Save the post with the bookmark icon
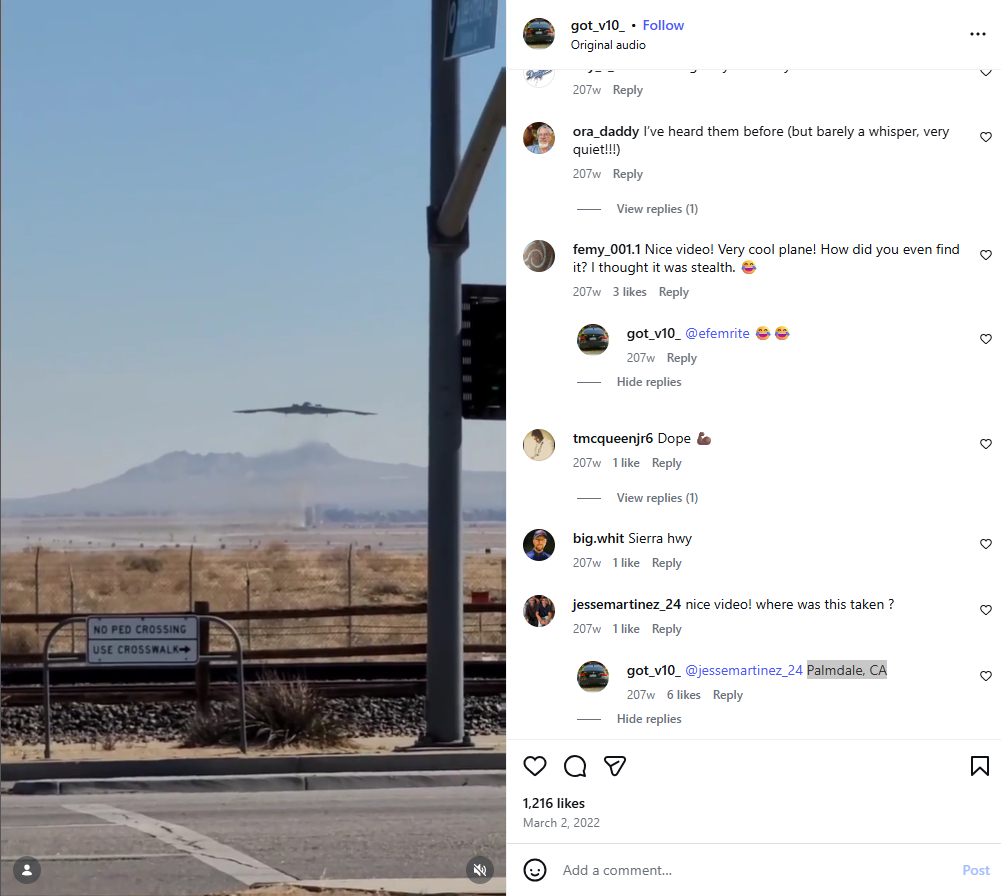This screenshot has height=896, width=1001. point(980,766)
